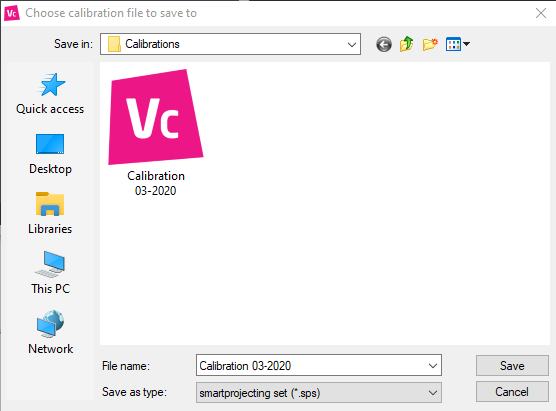The height and width of the screenshot is (411, 556).
Task: Select the Calibration 03-2020 file
Action: point(156,133)
